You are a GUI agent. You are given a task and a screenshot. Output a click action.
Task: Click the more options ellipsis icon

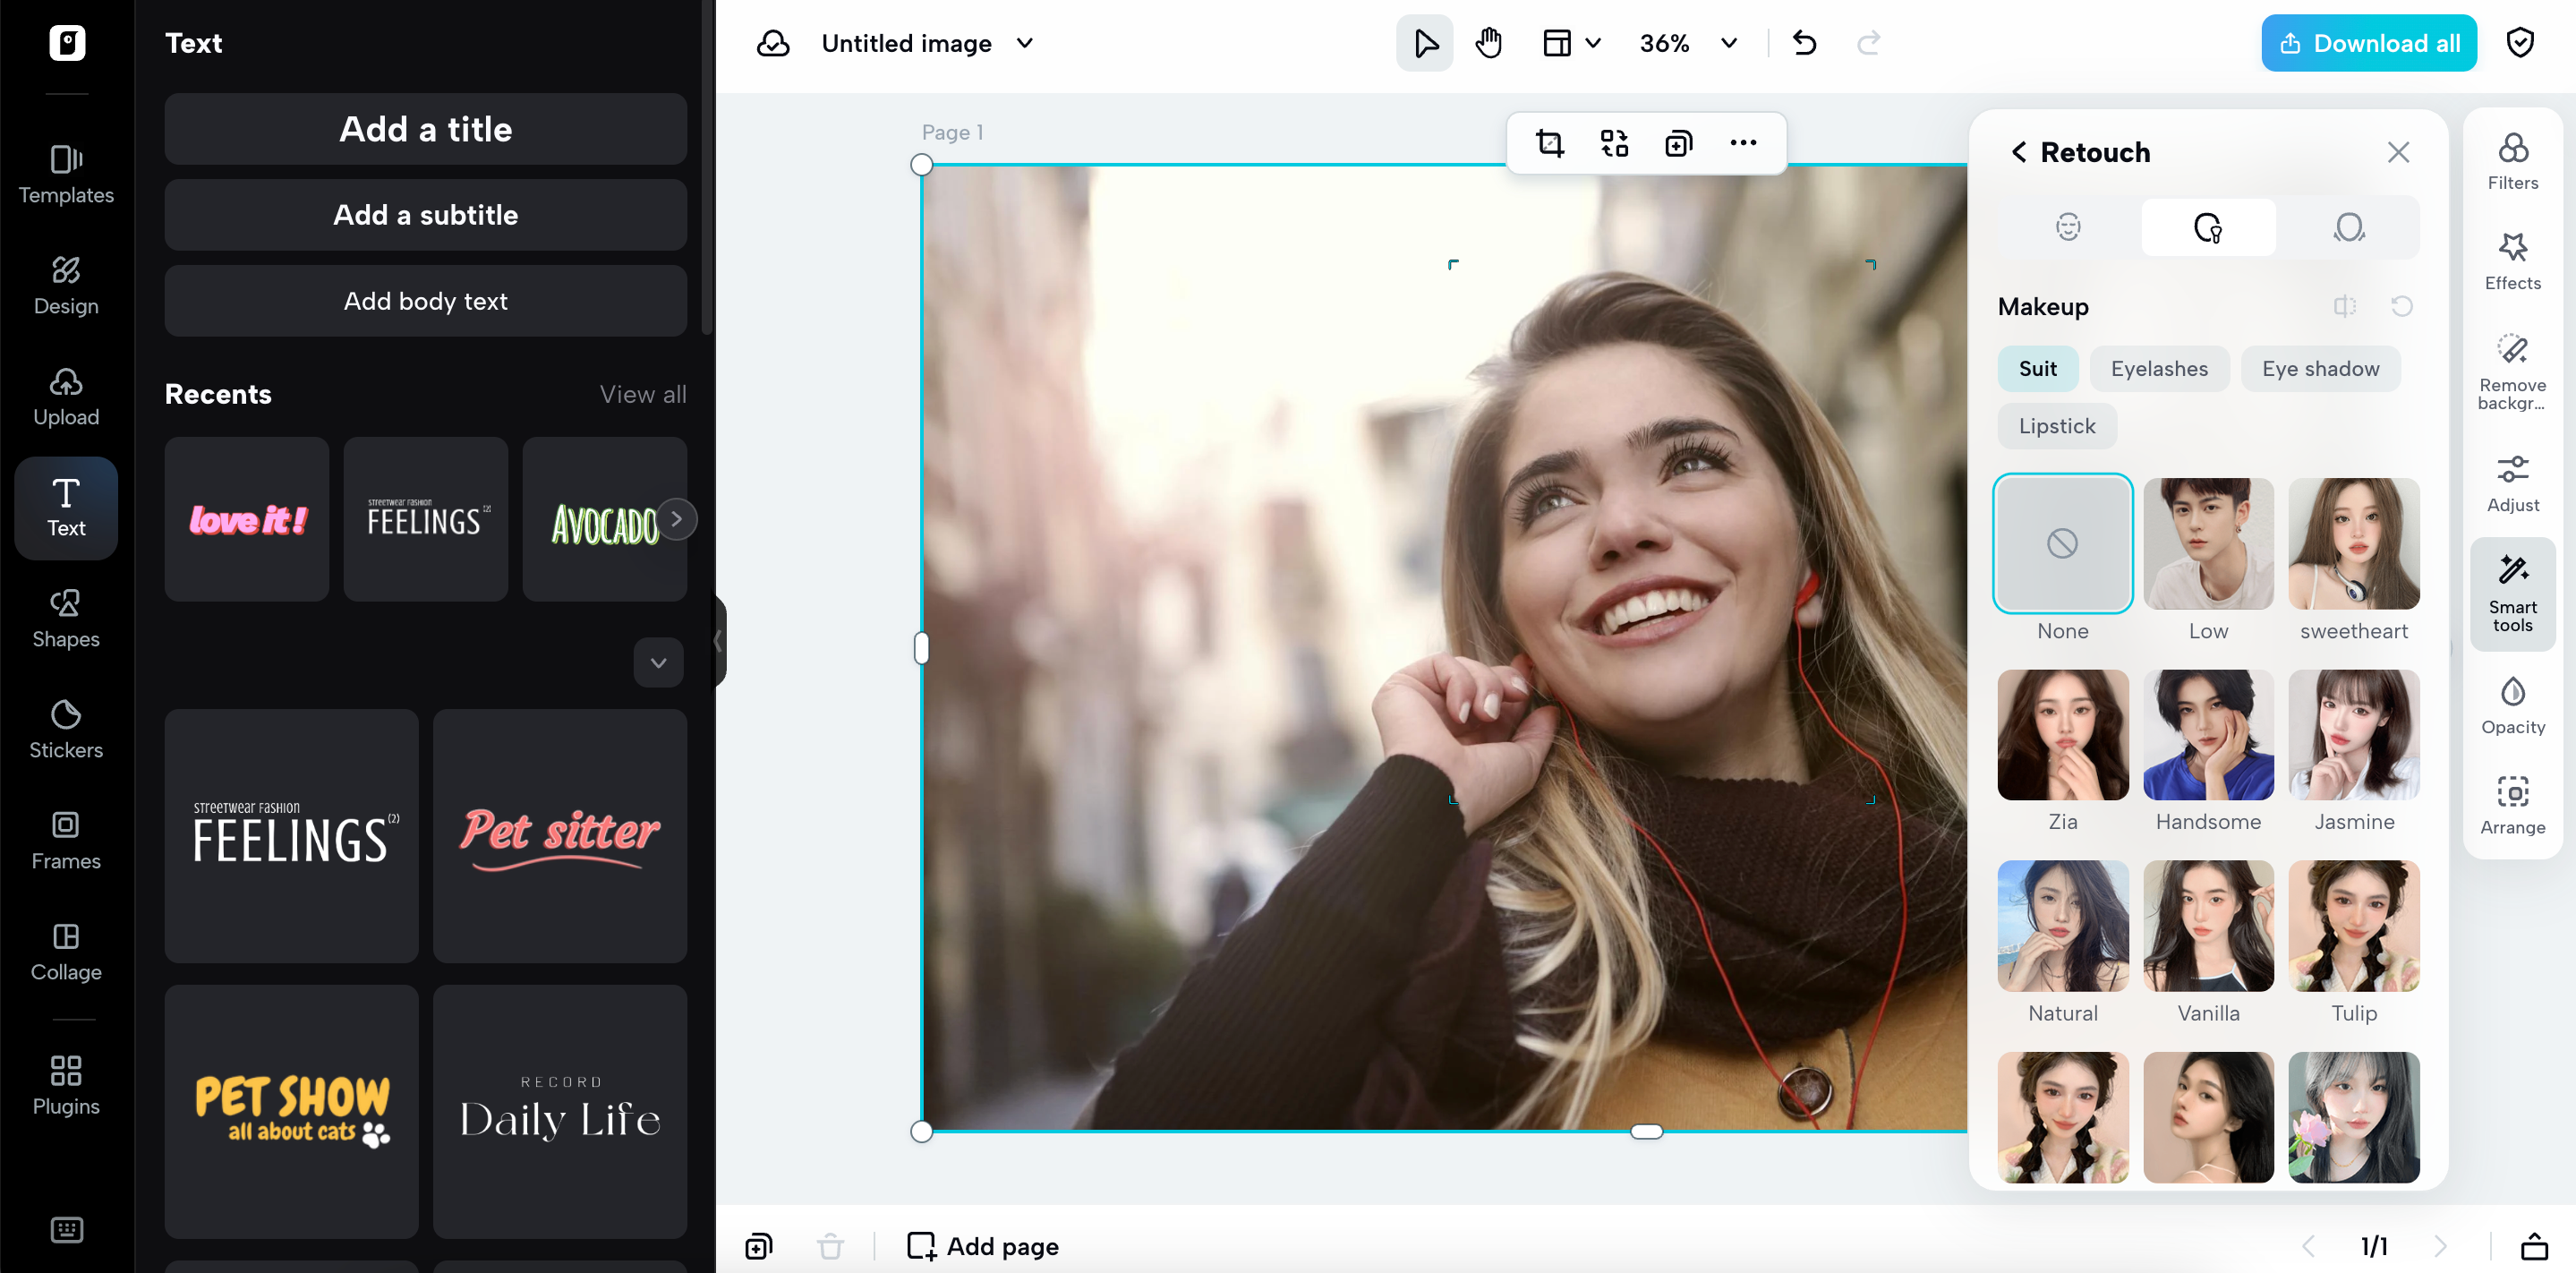tap(1742, 144)
